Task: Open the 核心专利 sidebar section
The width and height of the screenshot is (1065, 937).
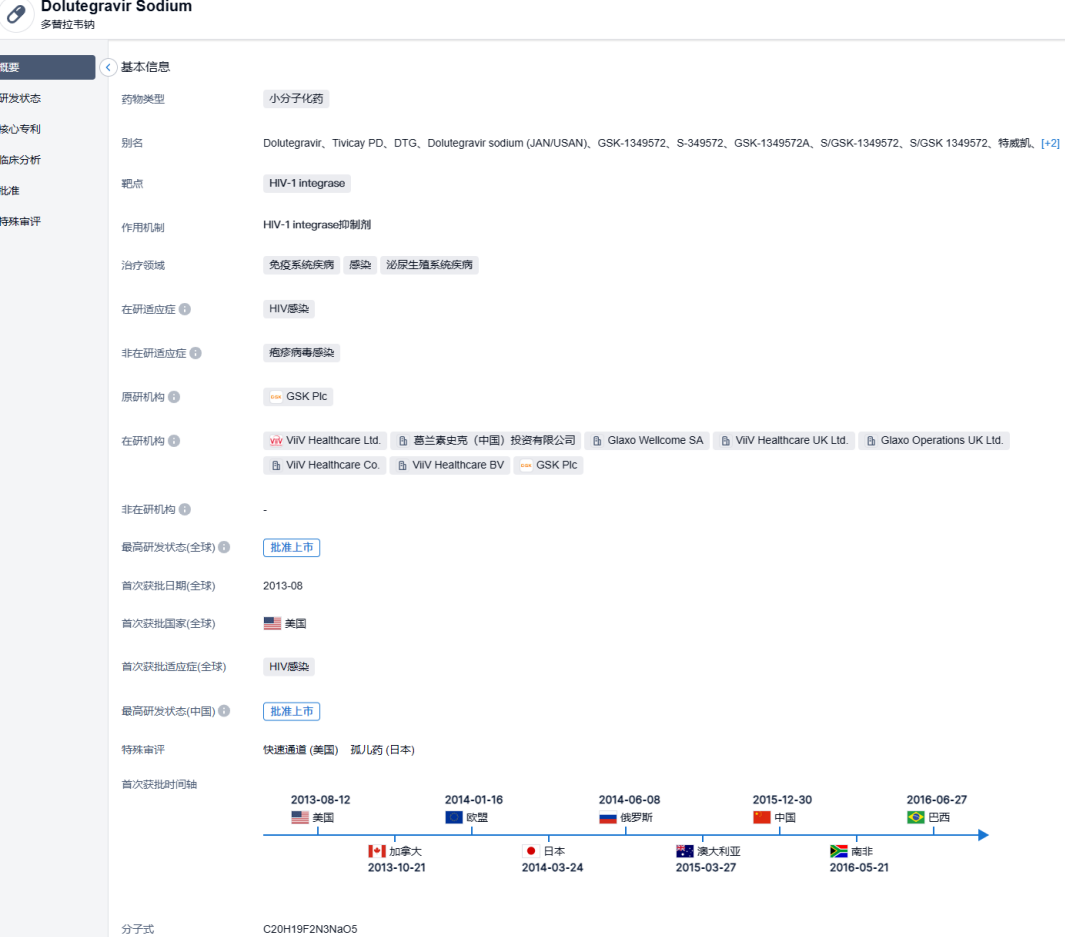Action: 21,129
